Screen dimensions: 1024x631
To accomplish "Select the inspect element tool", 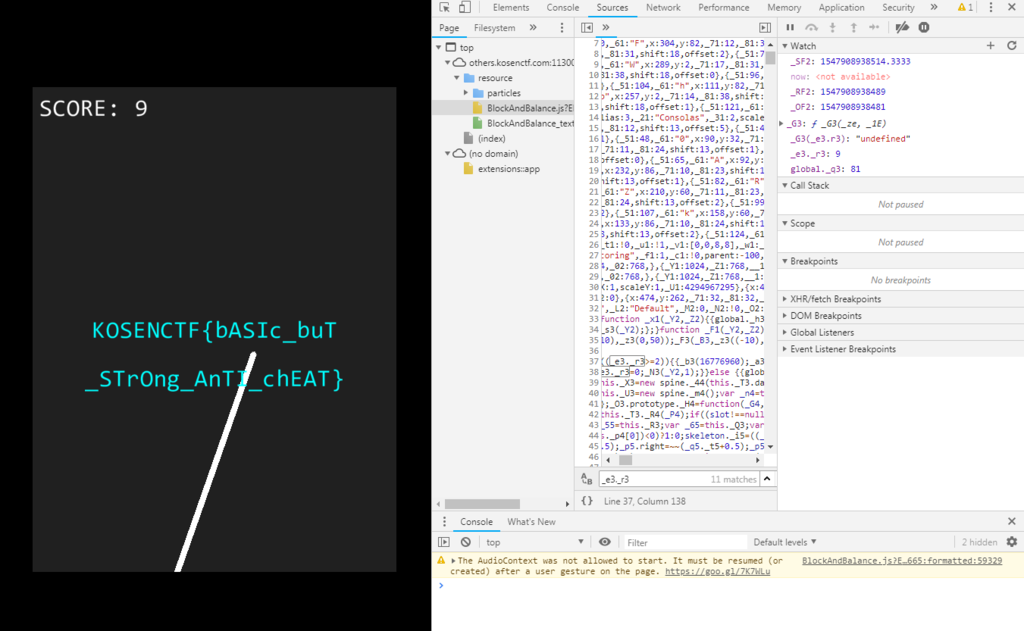I will click(442, 7).
